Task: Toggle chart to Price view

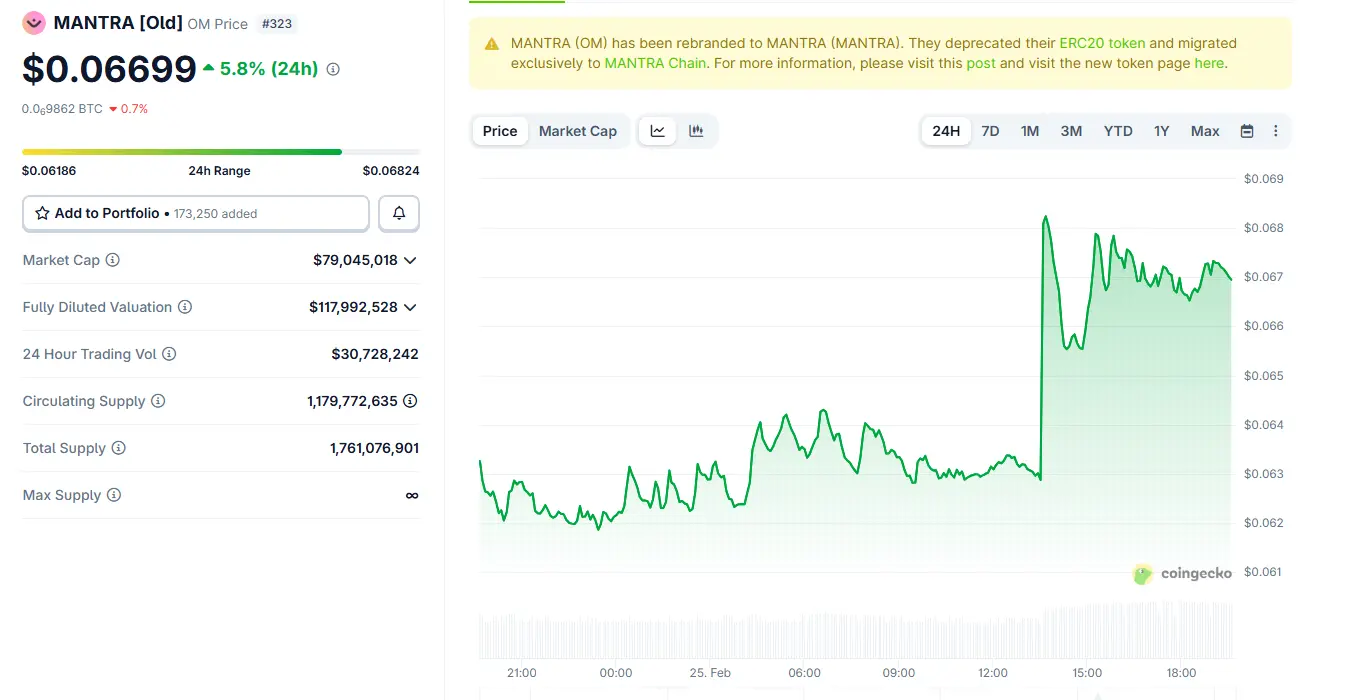Action: tap(500, 131)
